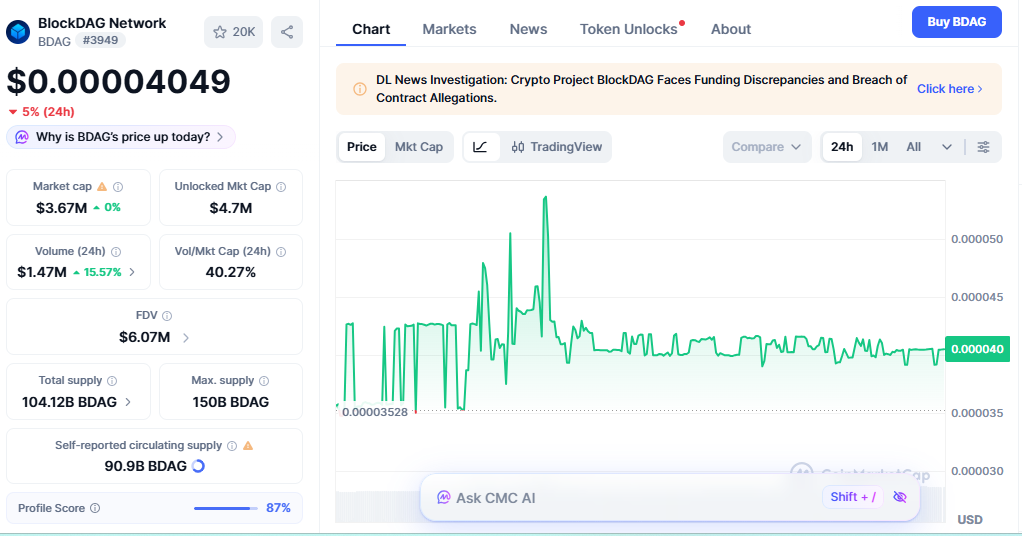Viewport: 1022px width, 536px height.
Task: Expand Total supply details arrow
Action: pos(128,402)
